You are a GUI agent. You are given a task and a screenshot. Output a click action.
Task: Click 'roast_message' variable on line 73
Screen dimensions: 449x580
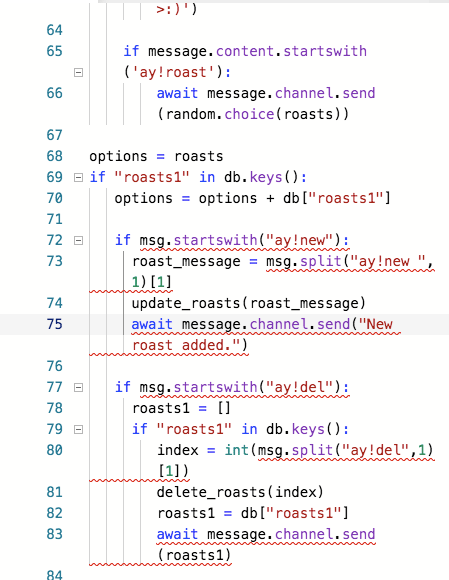pyautogui.click(x=186, y=262)
